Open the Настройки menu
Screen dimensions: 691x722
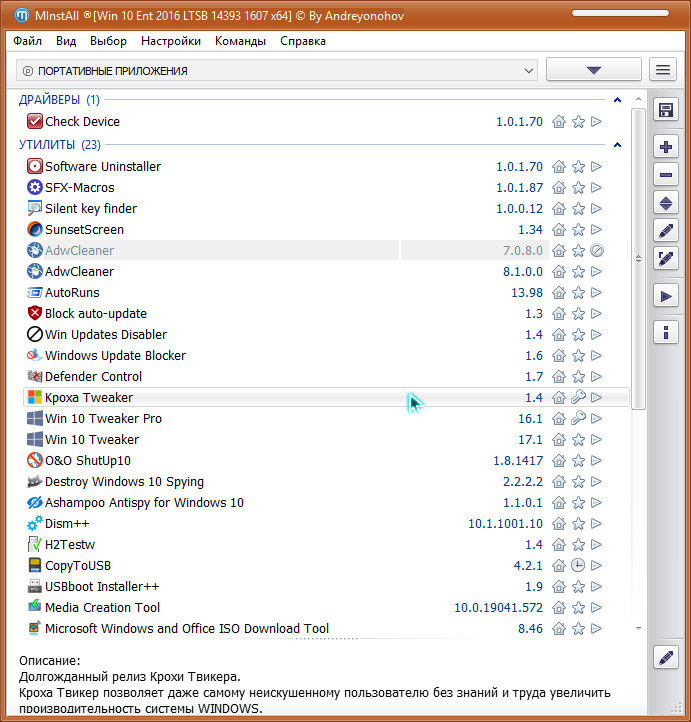pos(171,41)
